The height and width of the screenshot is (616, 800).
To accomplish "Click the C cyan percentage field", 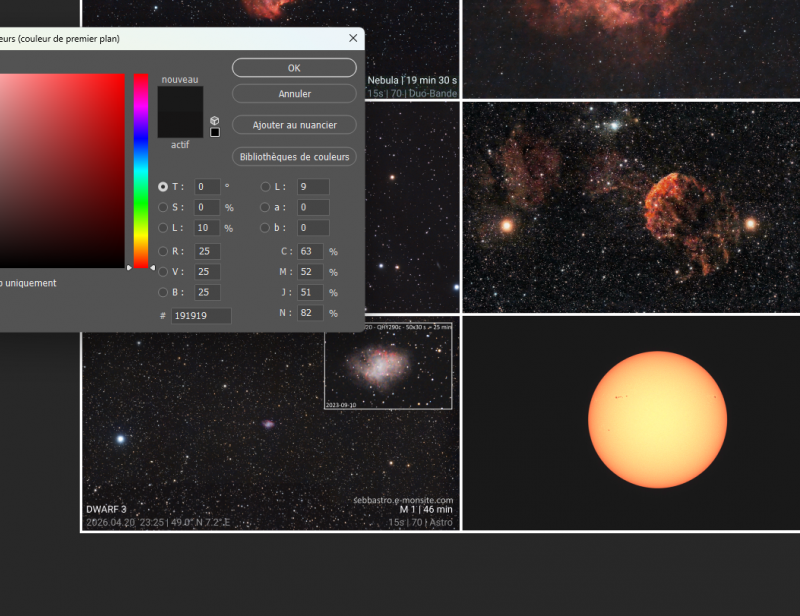I will (x=310, y=251).
